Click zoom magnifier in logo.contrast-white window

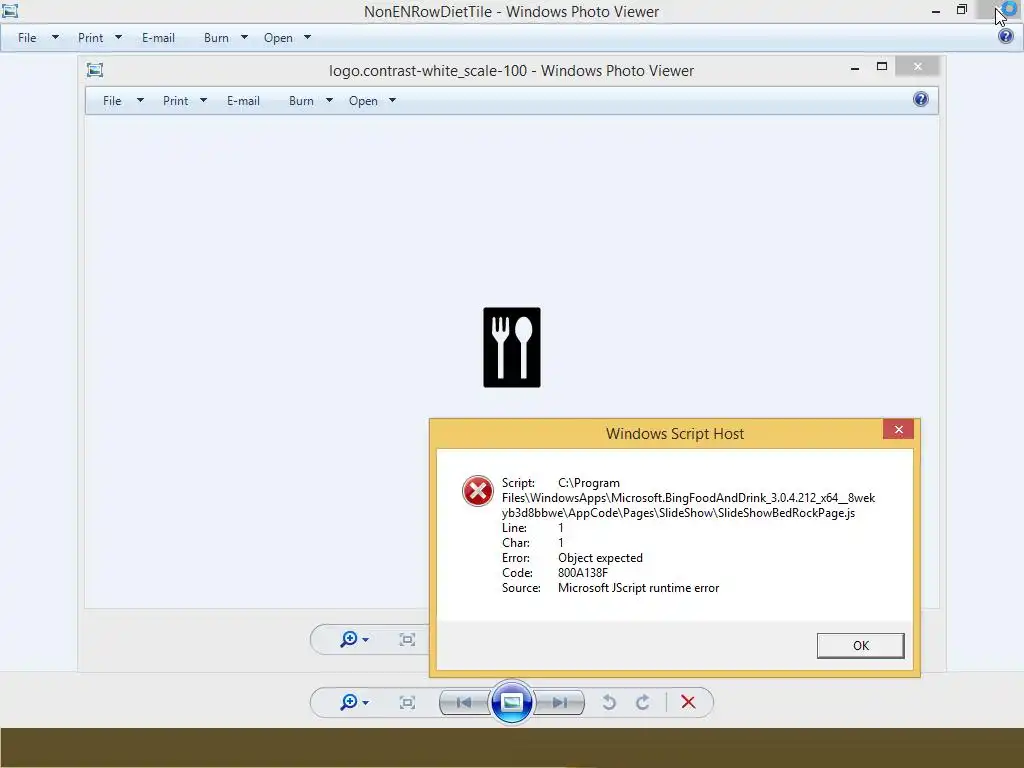pyautogui.click(x=349, y=639)
